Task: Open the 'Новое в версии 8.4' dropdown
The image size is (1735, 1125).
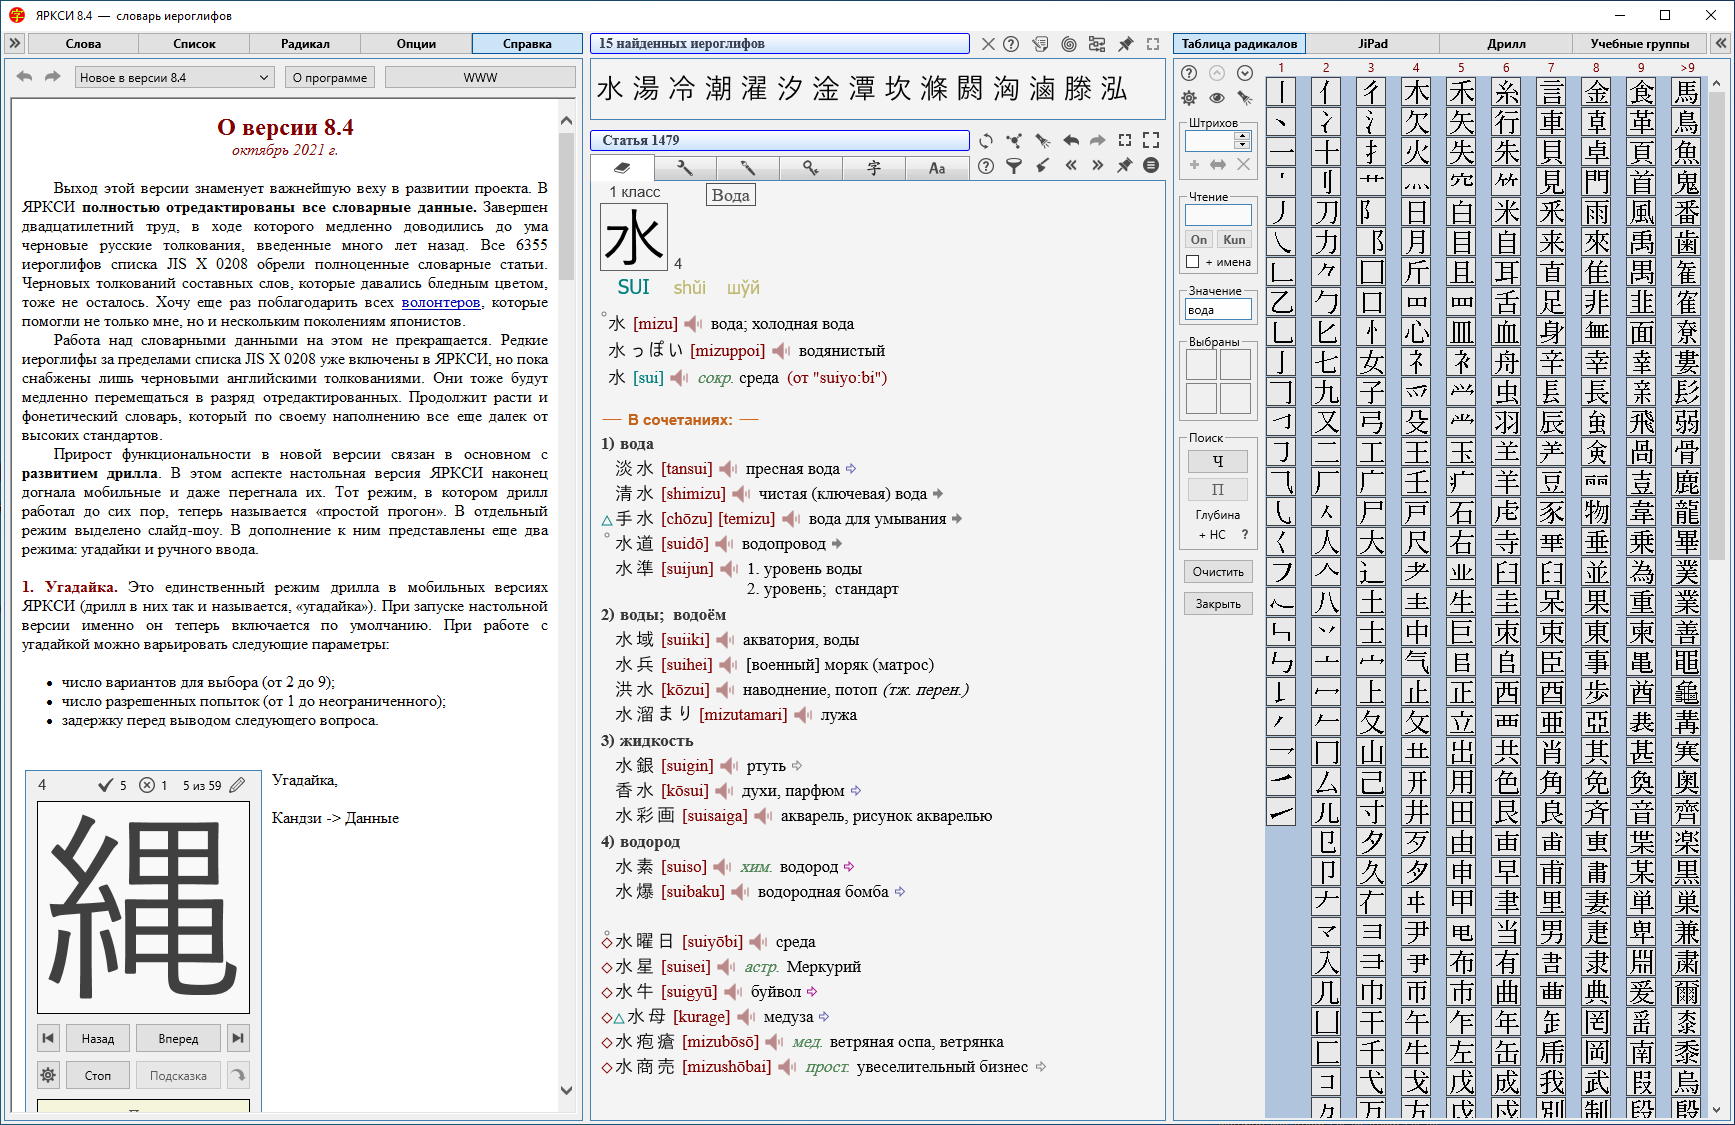Action: point(174,78)
